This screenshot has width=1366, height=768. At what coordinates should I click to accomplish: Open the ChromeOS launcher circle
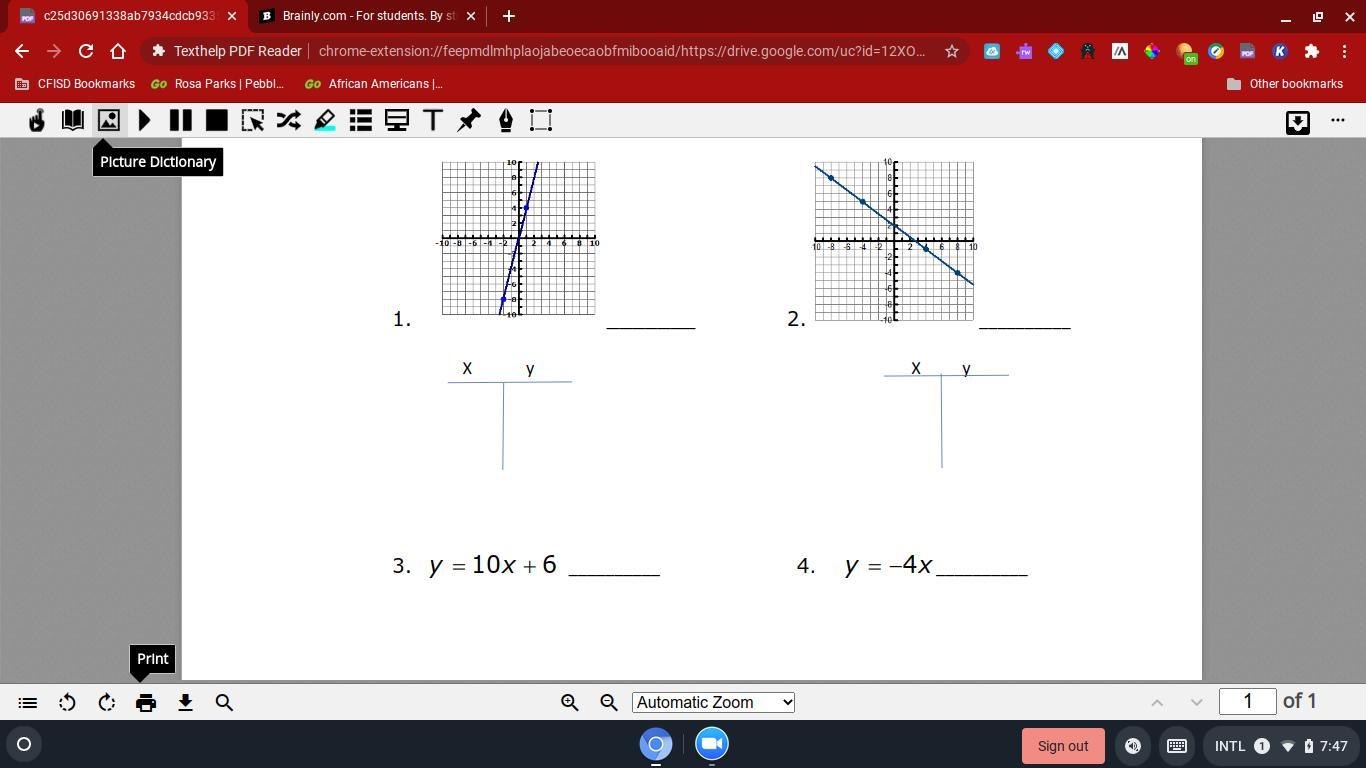[x=24, y=744]
